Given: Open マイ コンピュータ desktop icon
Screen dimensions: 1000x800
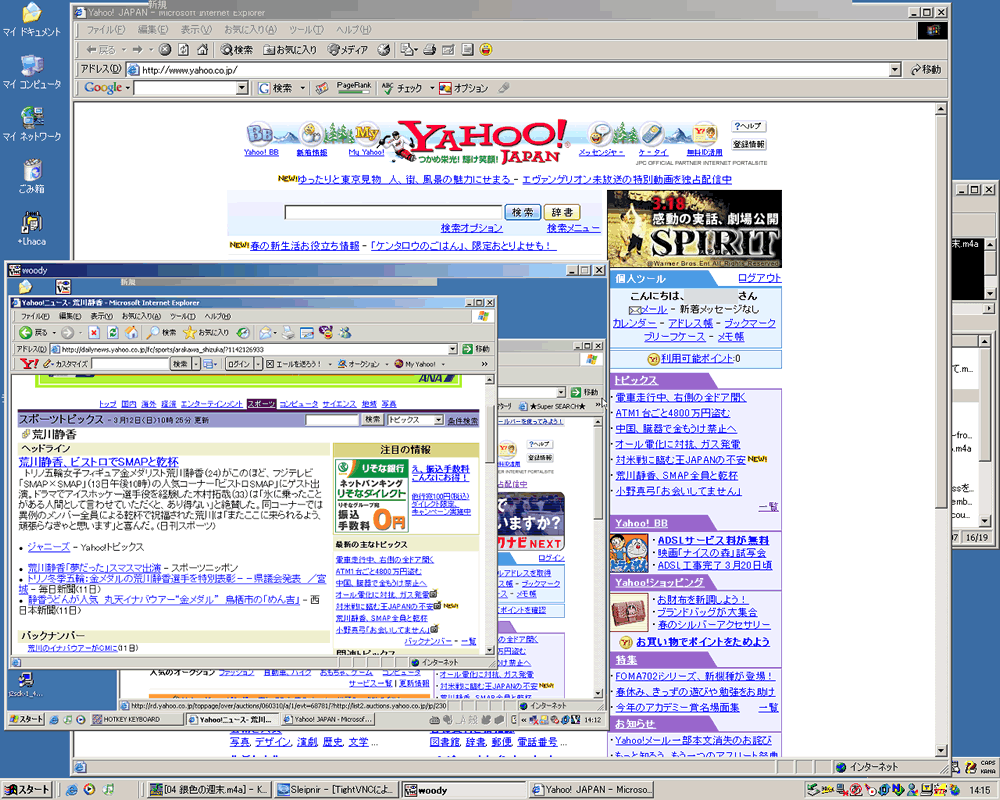Looking at the screenshot, I should 32,72.
